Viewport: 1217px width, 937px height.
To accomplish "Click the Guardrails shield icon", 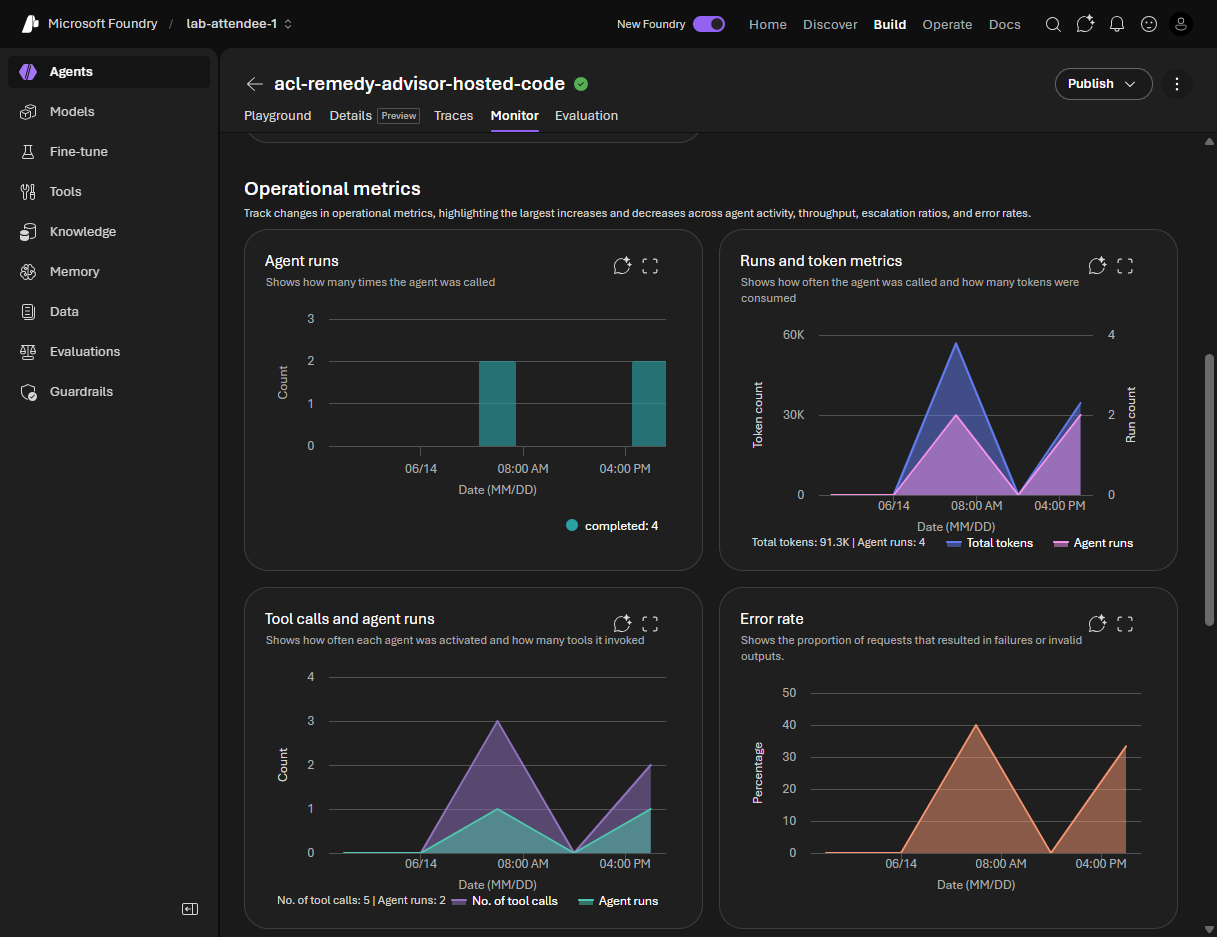I will pos(29,392).
